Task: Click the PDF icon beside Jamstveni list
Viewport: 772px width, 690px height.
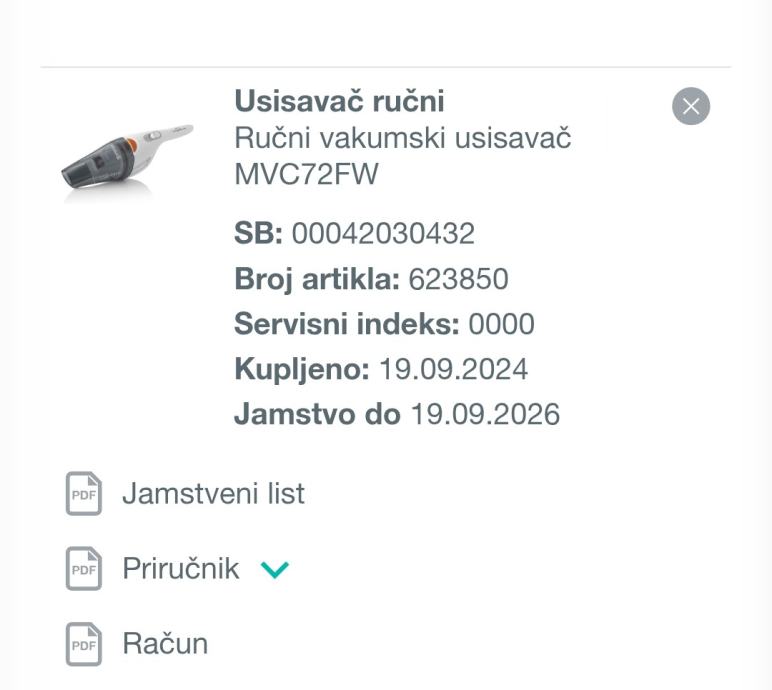Action: click(84, 494)
